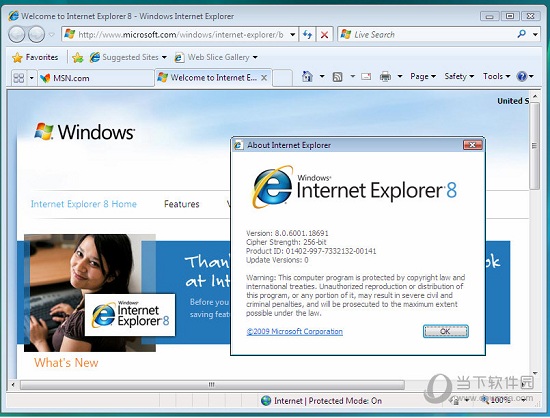
Task: Expand the Home button dropdown arrow
Action: [x=322, y=76]
